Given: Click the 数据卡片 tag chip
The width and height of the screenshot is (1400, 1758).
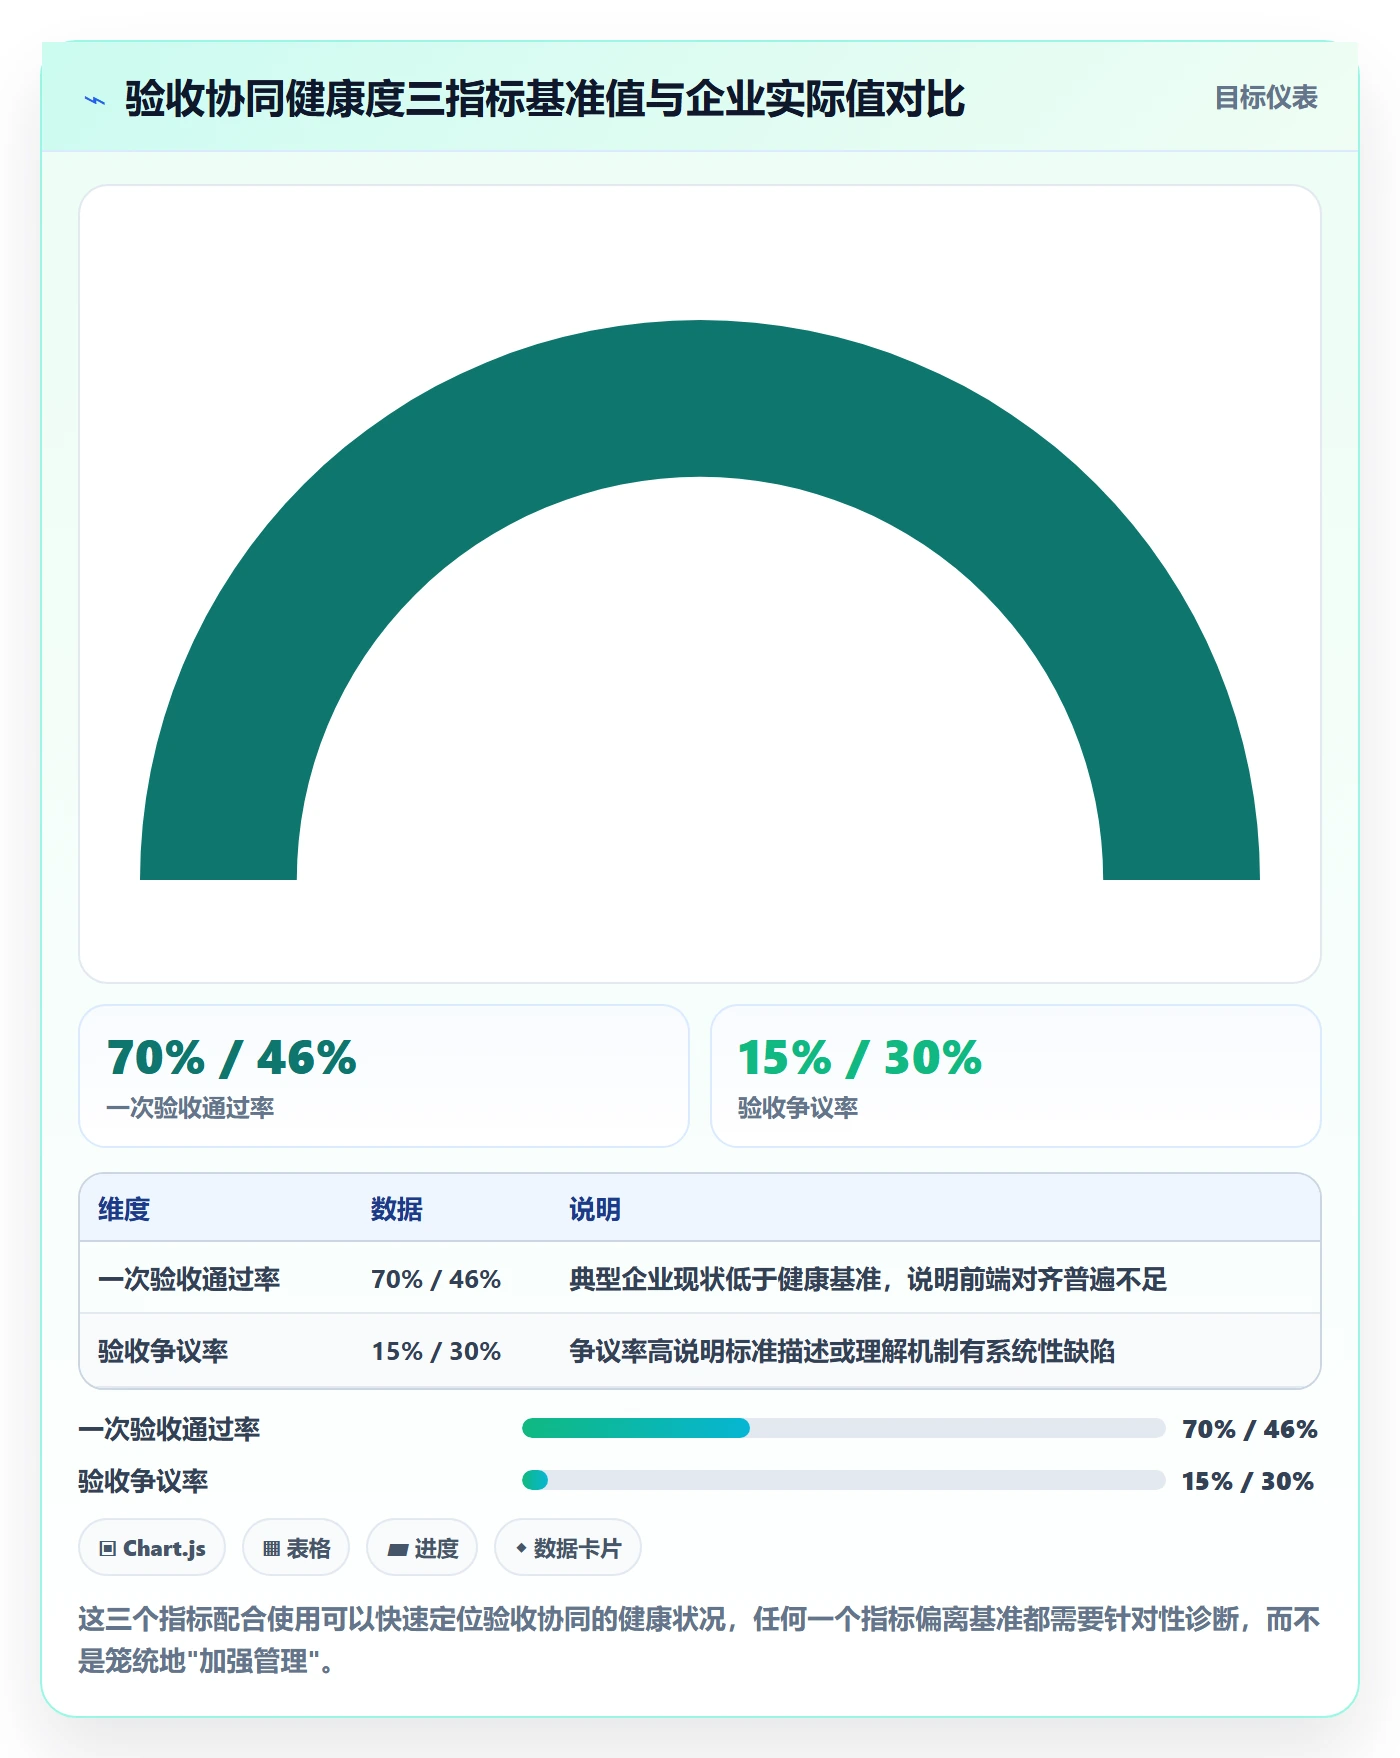Looking at the screenshot, I should [568, 1548].
